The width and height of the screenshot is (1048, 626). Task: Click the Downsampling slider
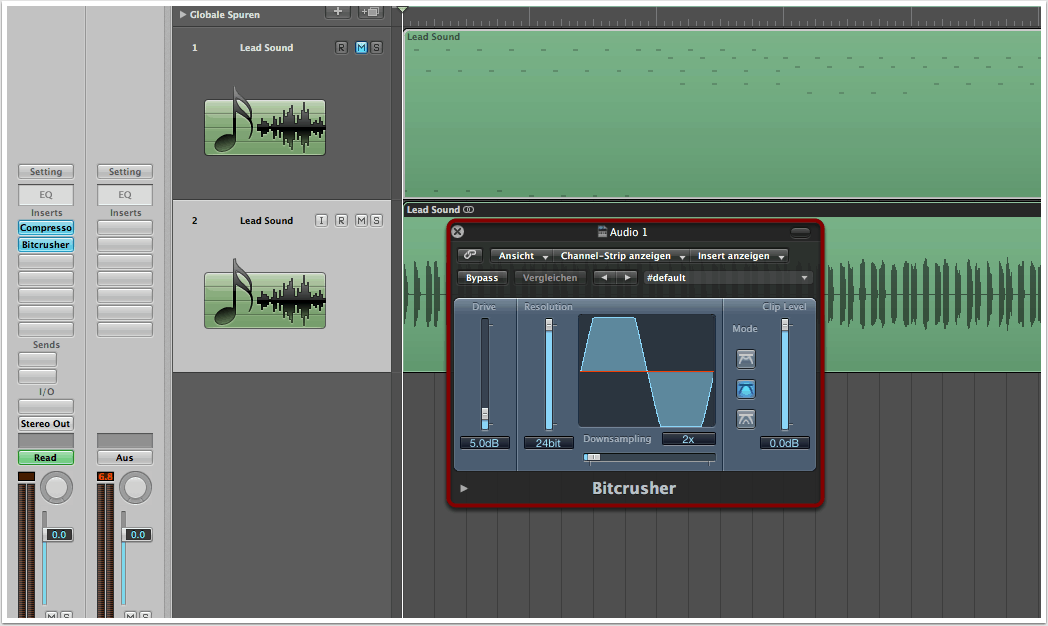pos(650,457)
